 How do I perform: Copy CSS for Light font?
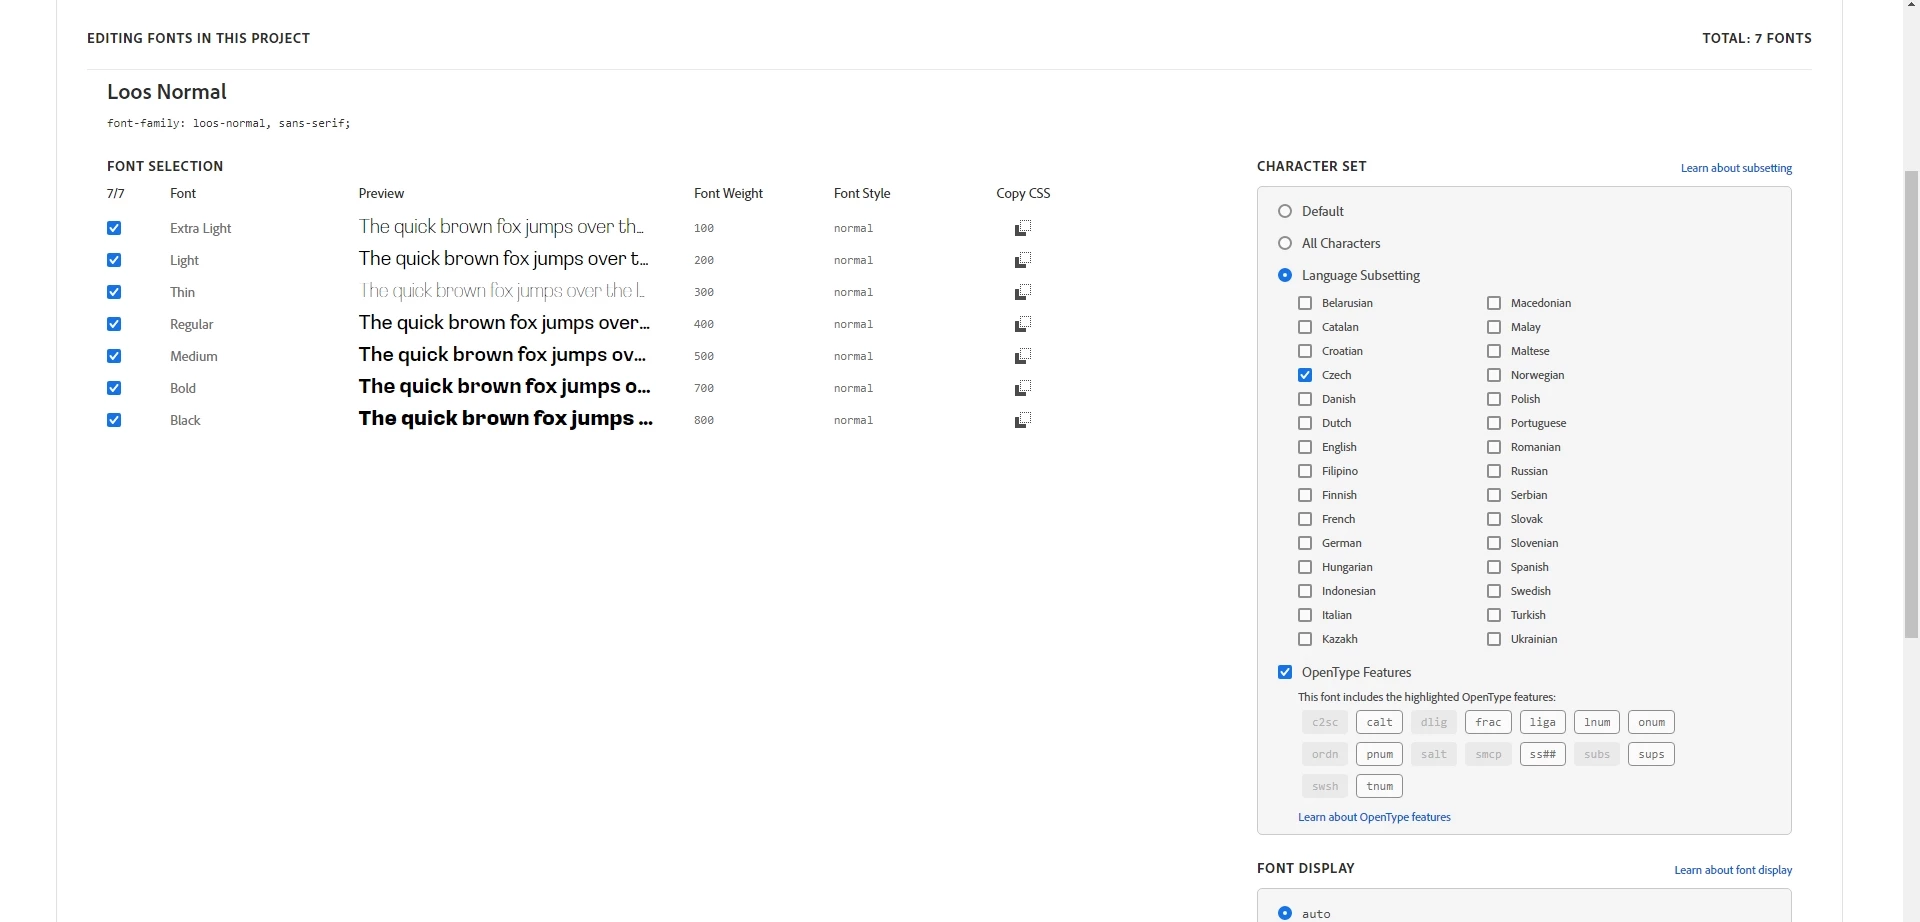tap(1023, 260)
